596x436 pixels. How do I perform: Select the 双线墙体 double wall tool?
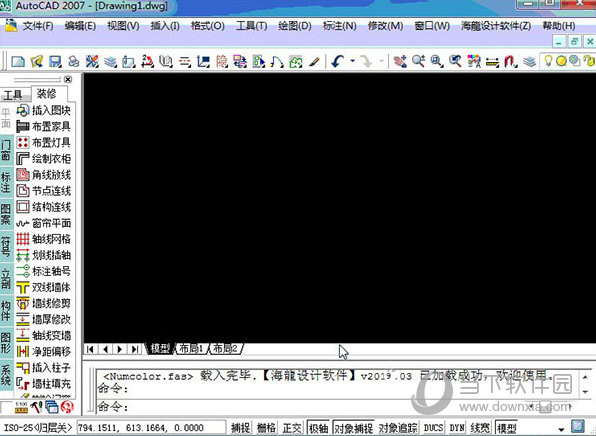[x=44, y=287]
